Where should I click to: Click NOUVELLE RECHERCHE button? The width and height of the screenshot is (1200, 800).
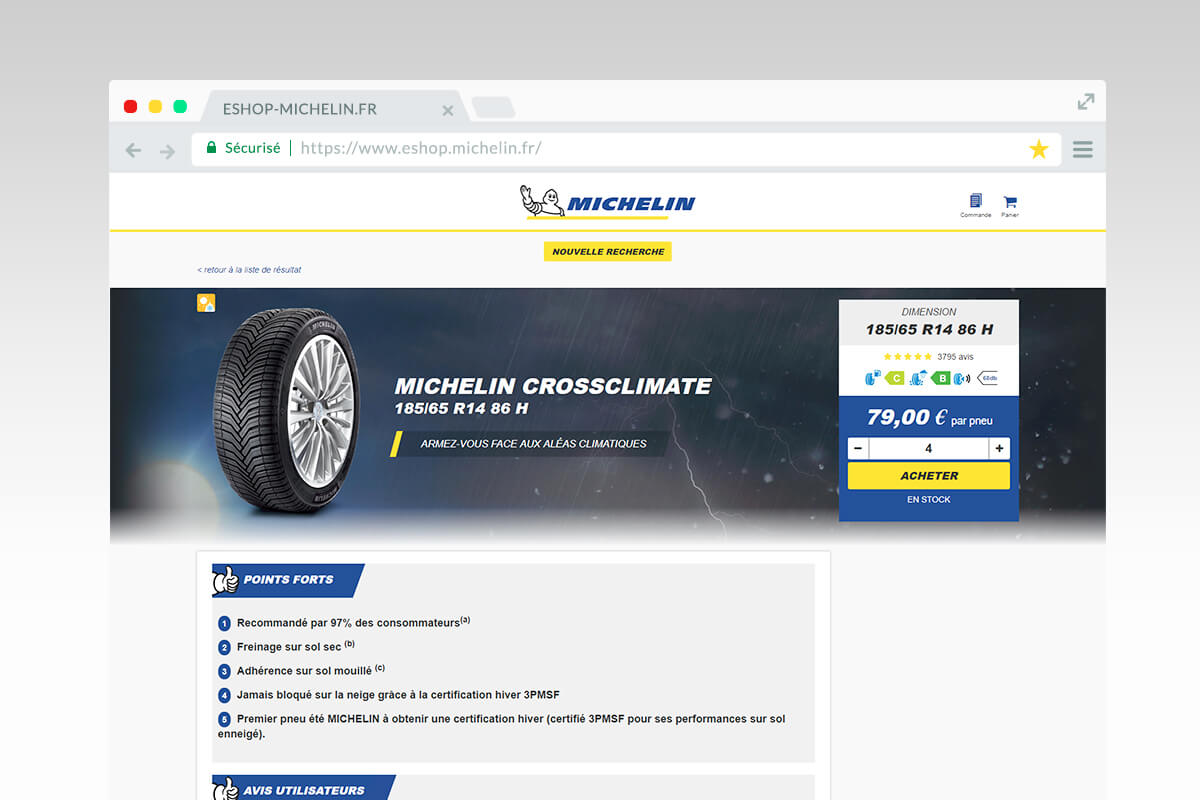(608, 252)
